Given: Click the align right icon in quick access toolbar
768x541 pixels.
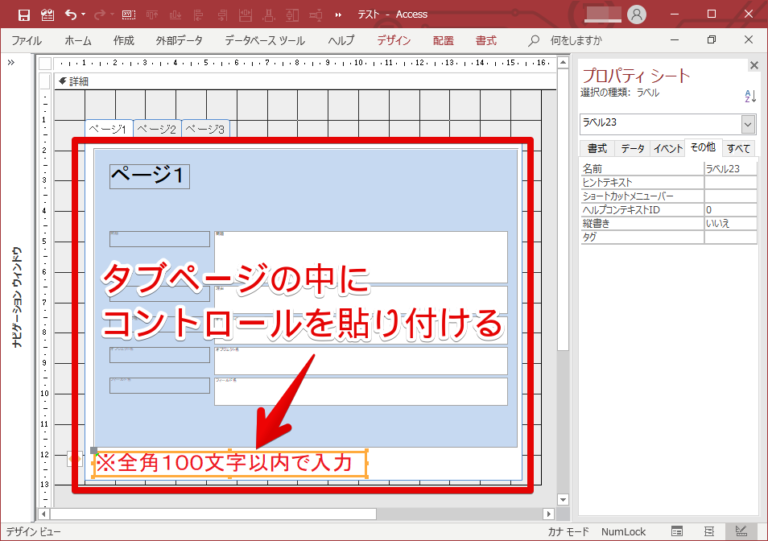Looking at the screenshot, I should click(222, 15).
